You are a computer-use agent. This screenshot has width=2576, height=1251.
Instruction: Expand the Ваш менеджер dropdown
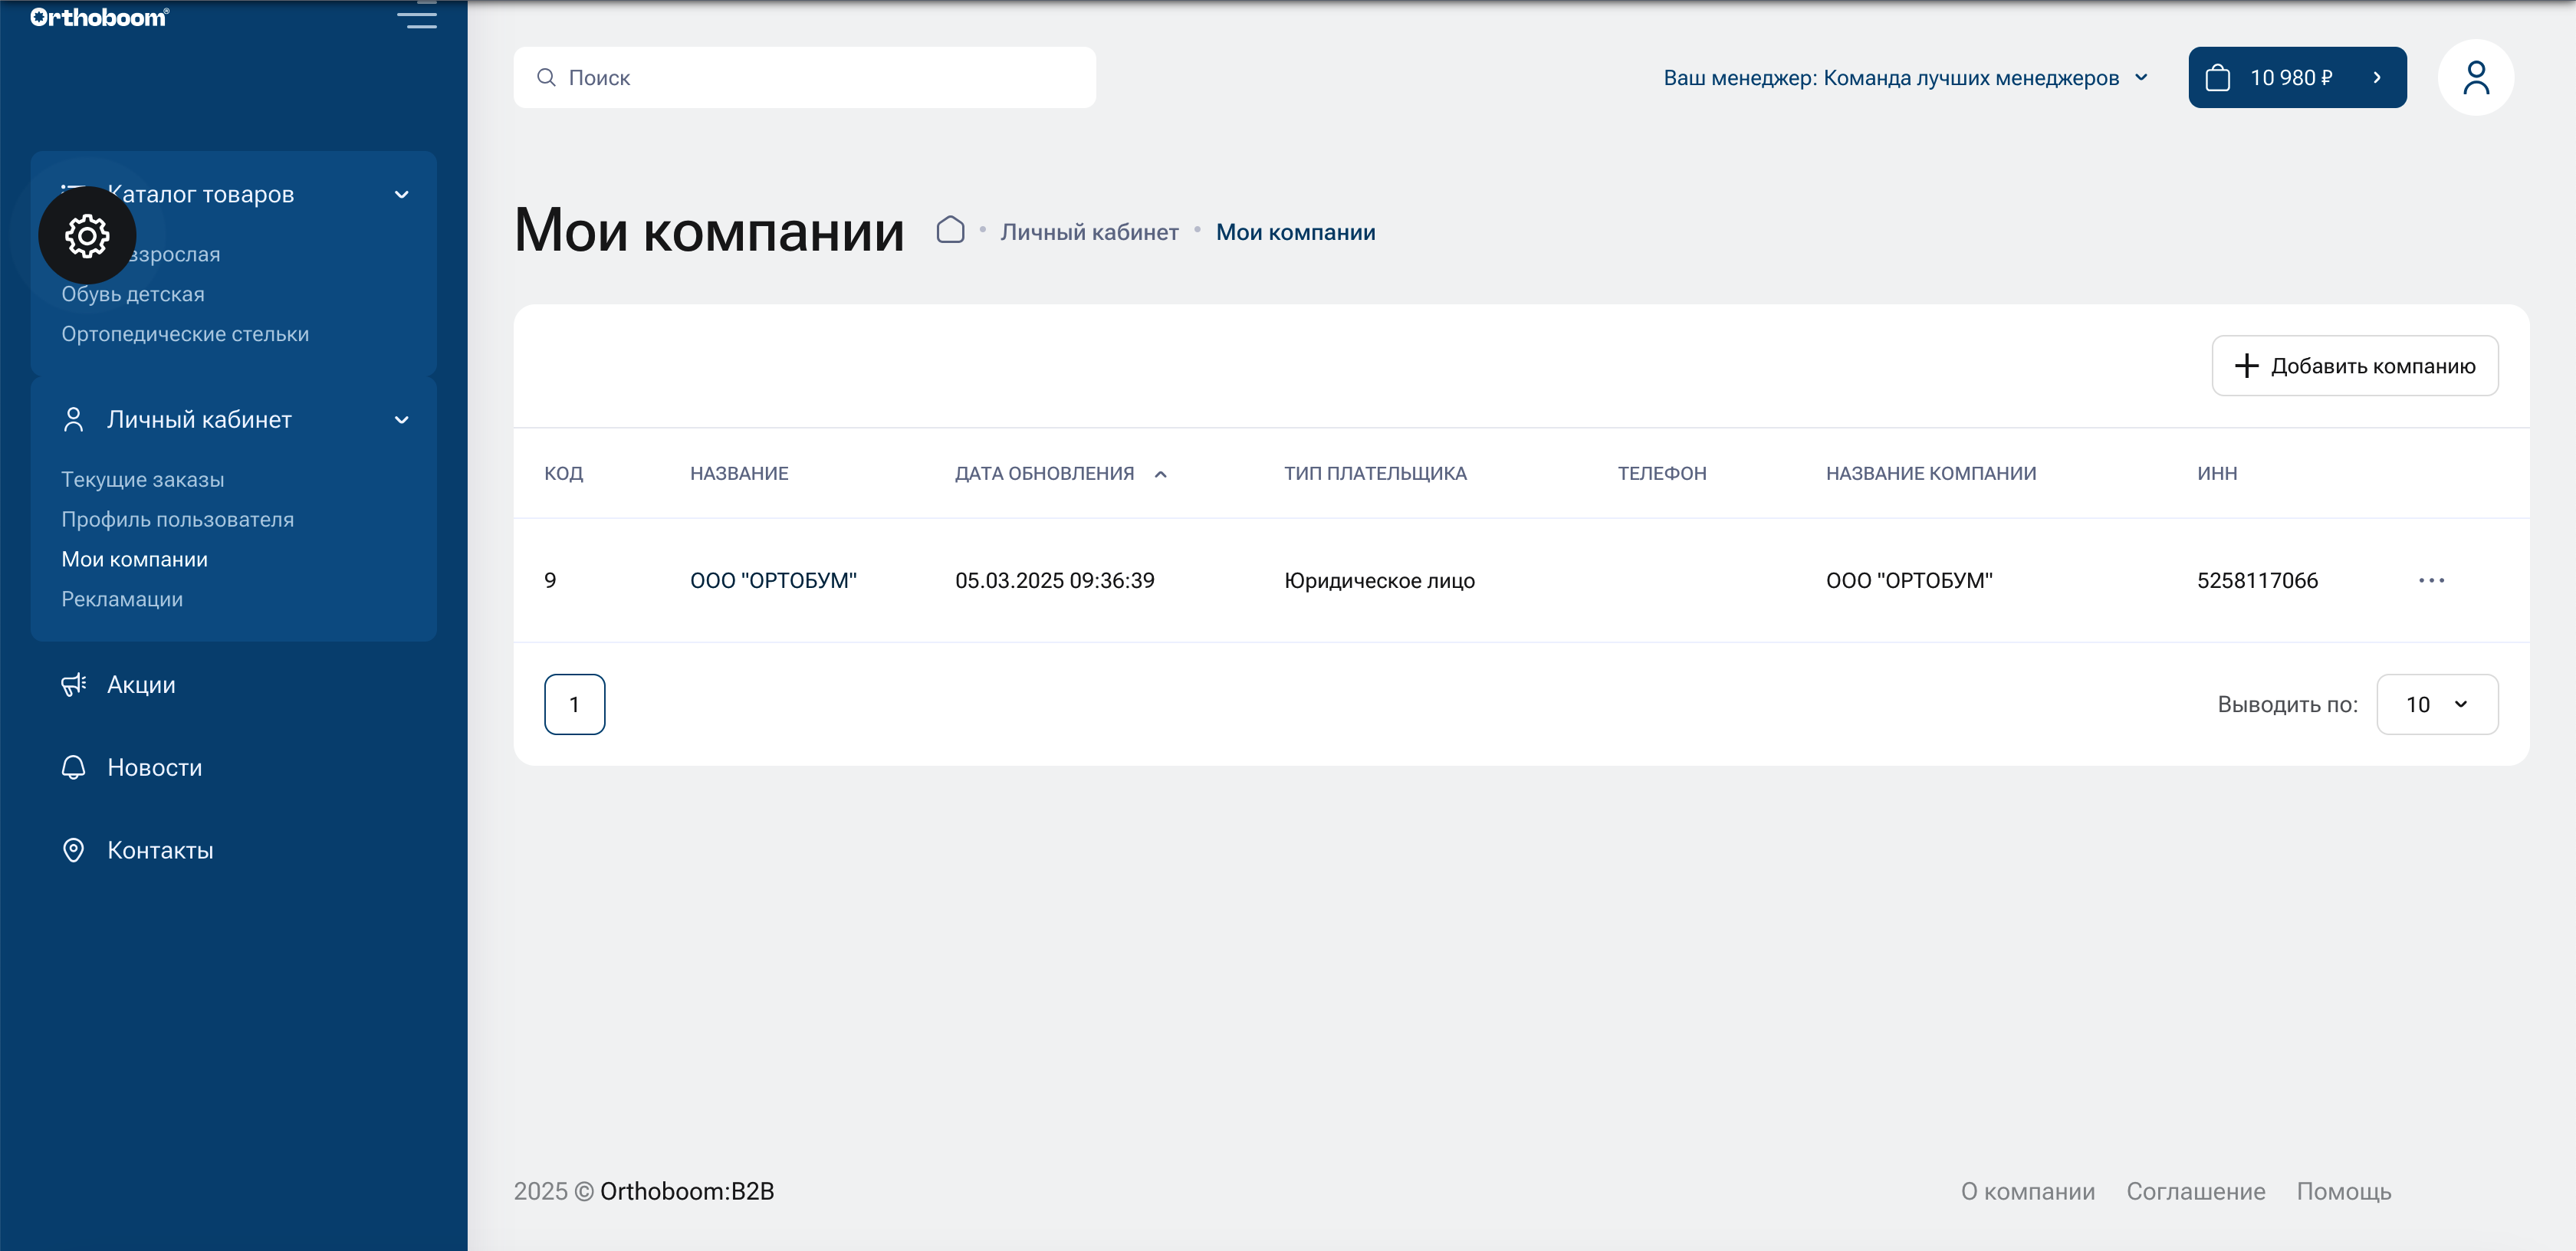[2141, 77]
